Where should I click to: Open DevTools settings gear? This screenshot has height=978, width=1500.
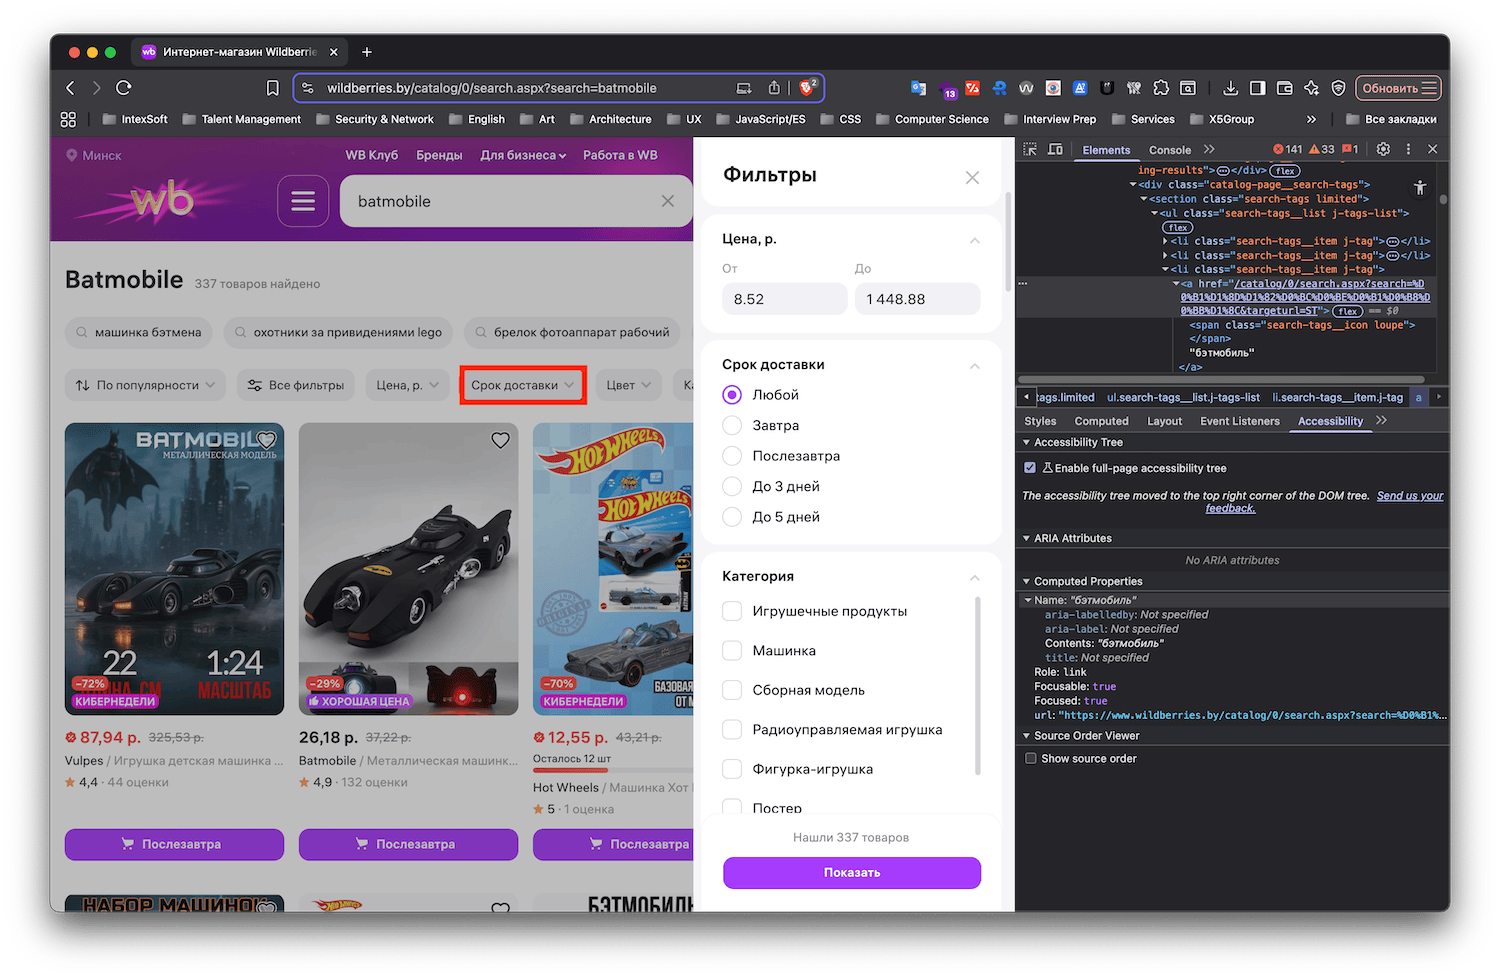pos(1383,149)
